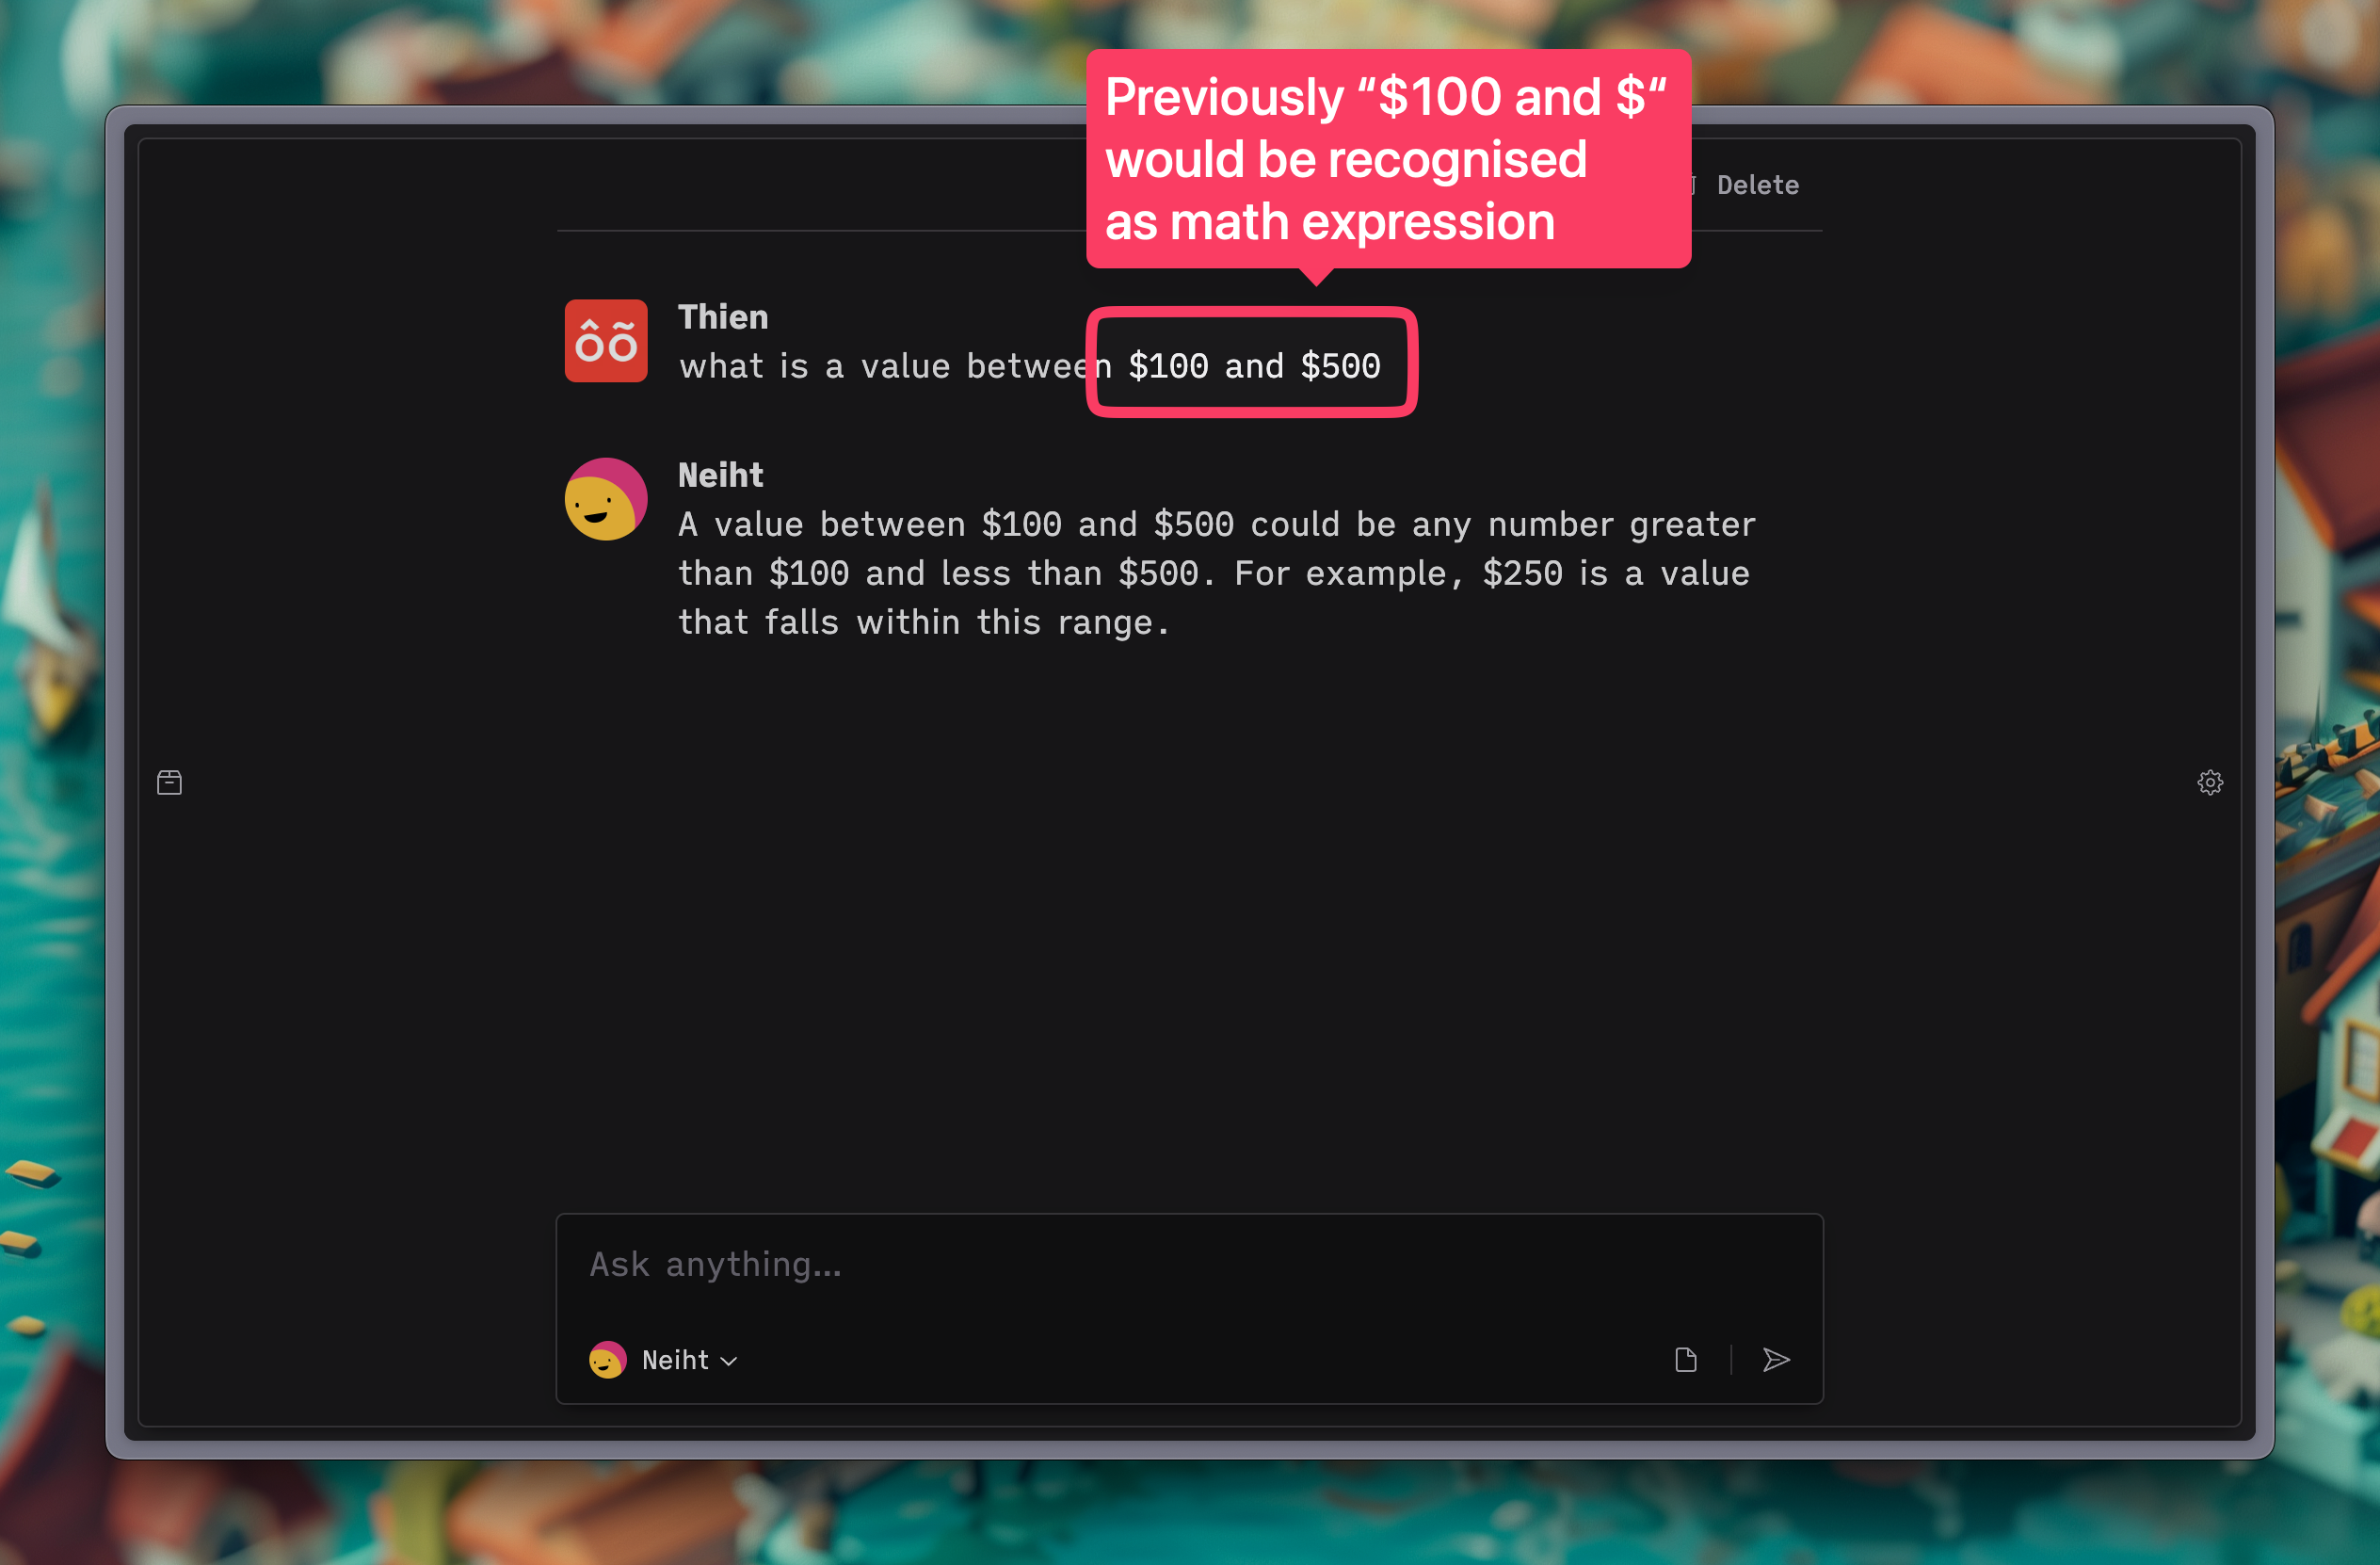Click the phrase "could be any number greater"
This screenshot has height=1565, width=2380.
point(1503,524)
